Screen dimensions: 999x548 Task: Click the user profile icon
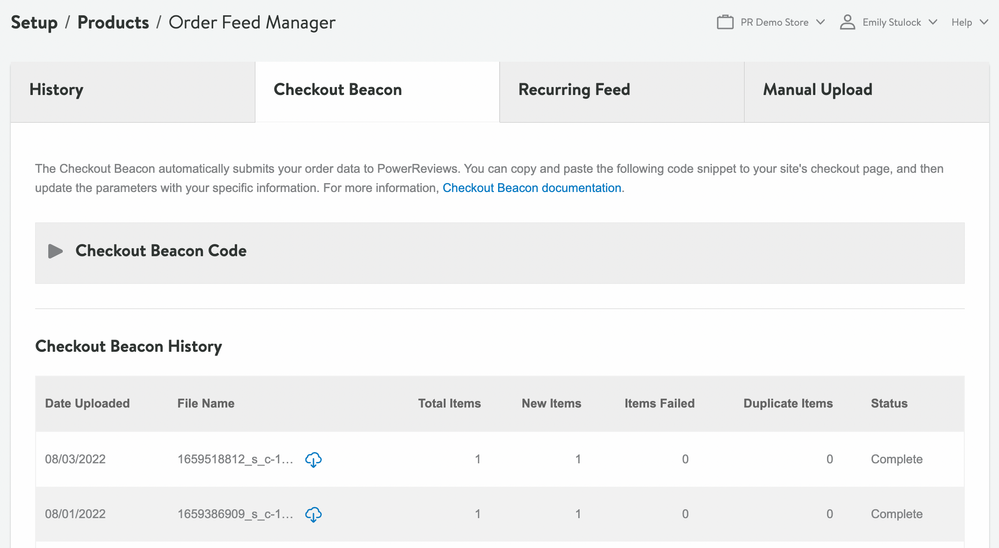[847, 22]
